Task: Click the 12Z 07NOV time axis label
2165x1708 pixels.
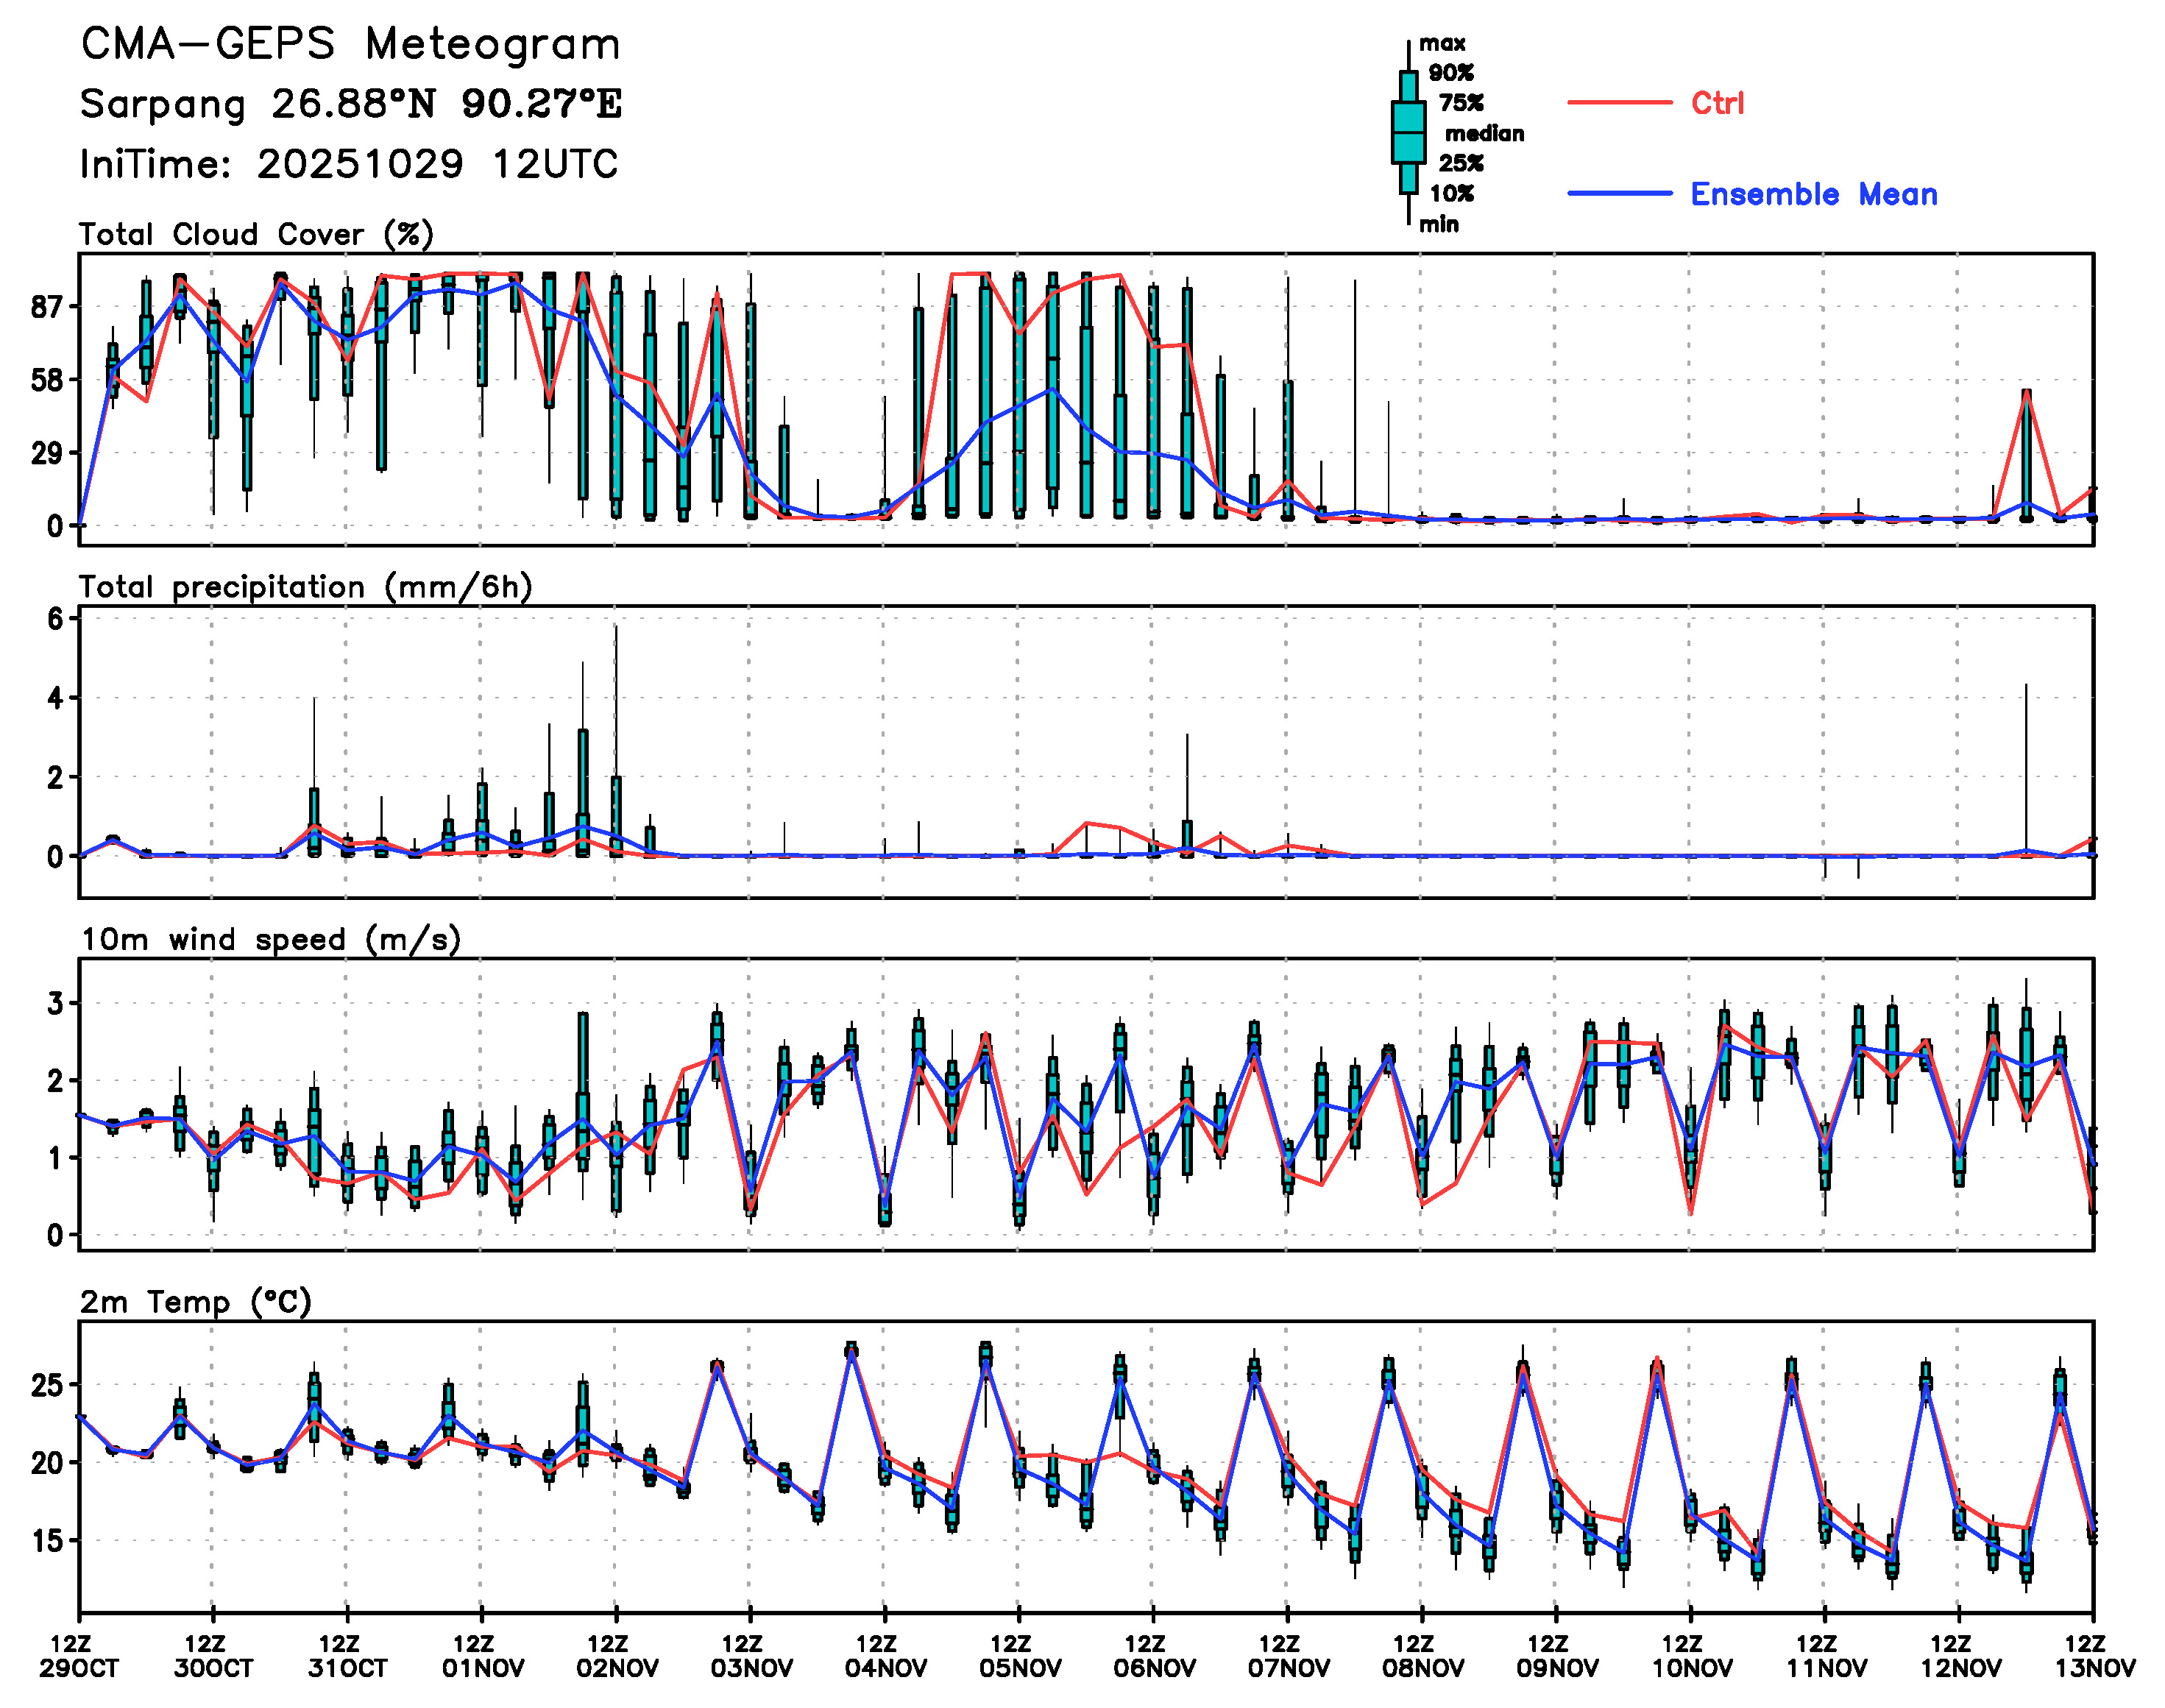Action: tap(1288, 1655)
